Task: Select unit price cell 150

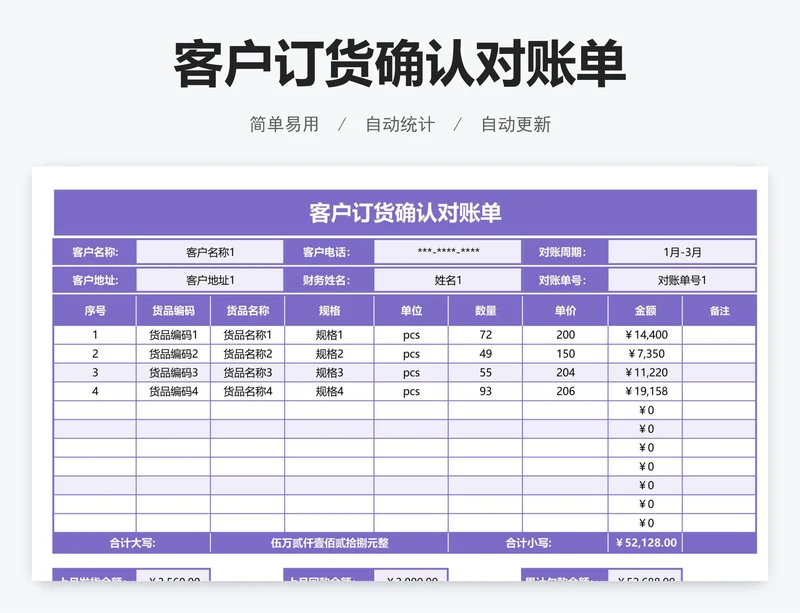Action: coord(565,354)
